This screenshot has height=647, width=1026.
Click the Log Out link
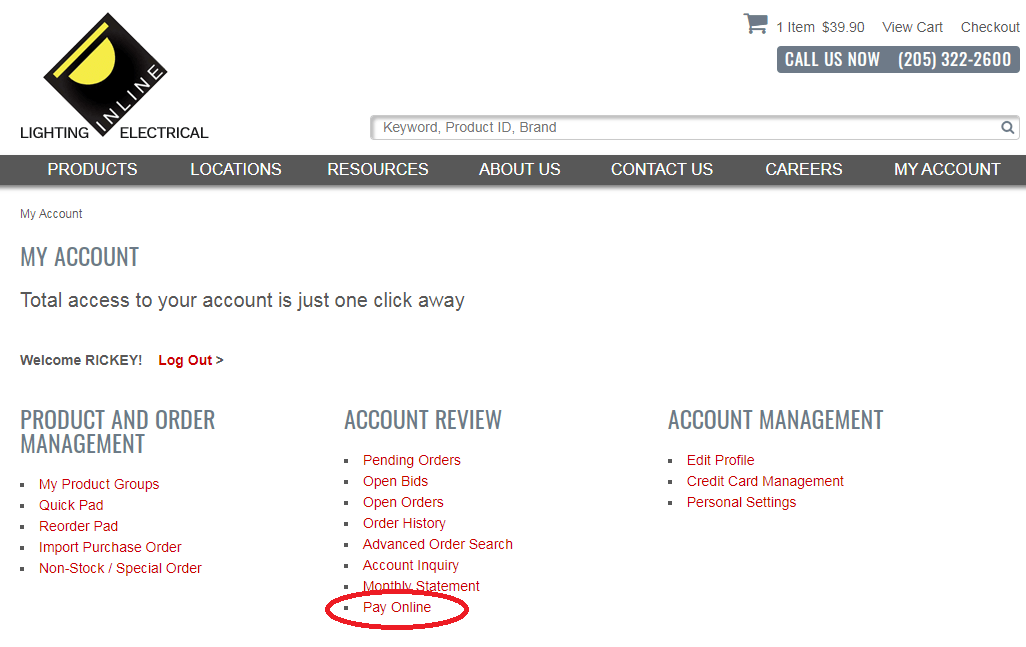coord(186,360)
